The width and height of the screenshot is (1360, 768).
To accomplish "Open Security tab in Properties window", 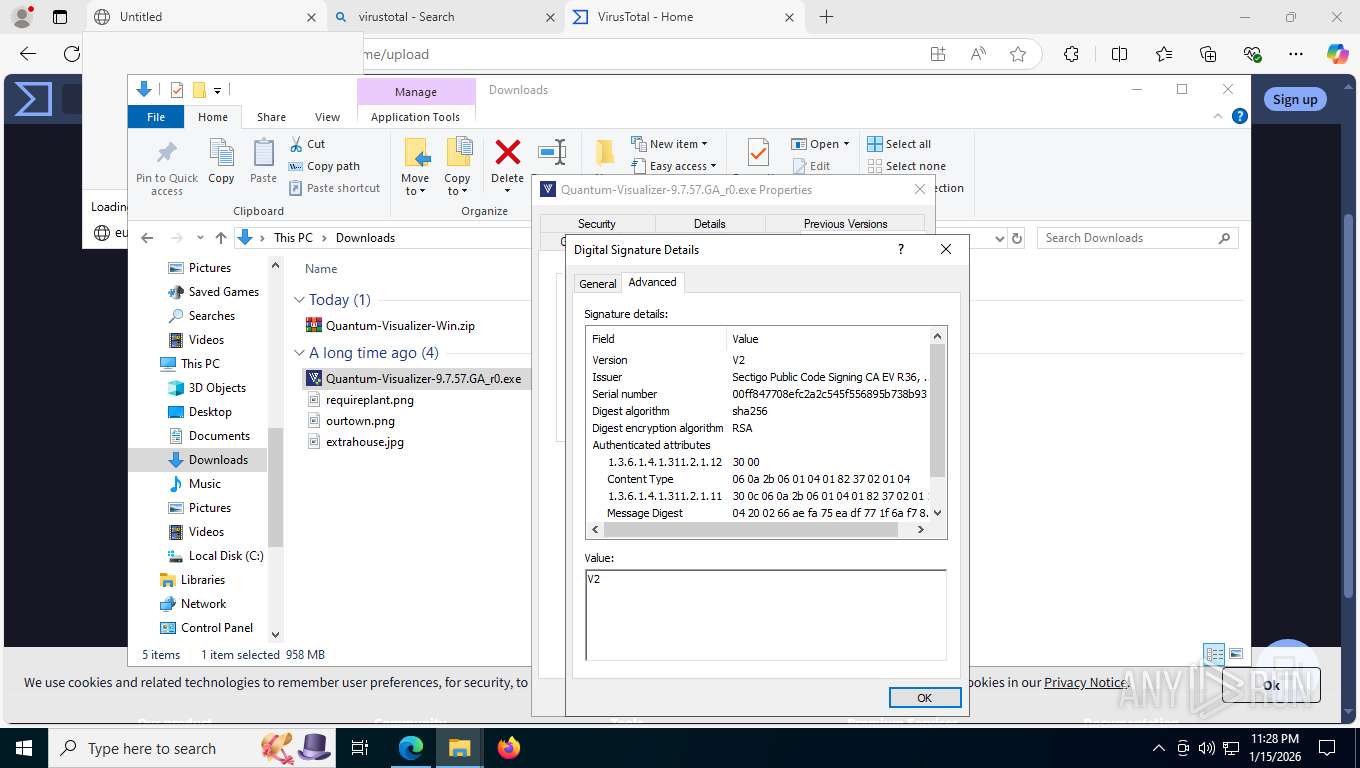I will click(x=597, y=224).
